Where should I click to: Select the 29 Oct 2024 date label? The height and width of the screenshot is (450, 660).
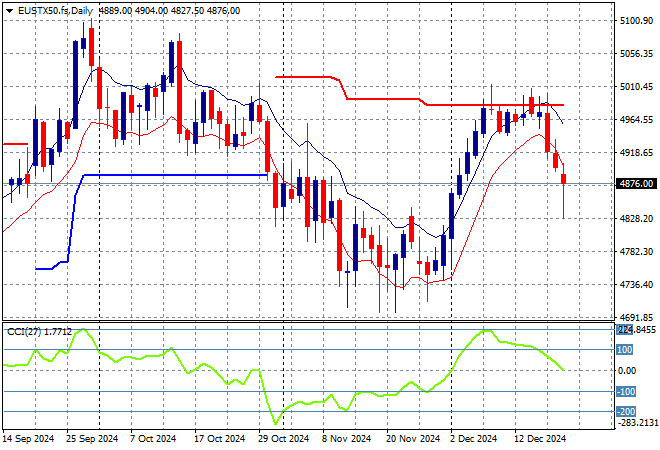coord(283,439)
